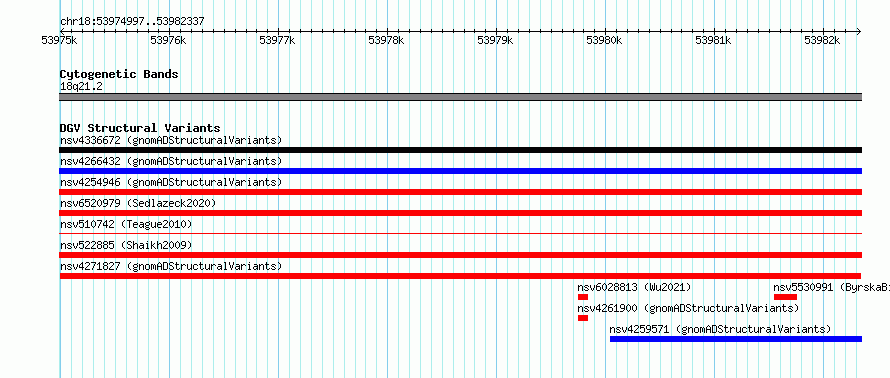Click the gray 18q21.2 cytogenetic band bar
The width and height of the screenshot is (890, 378).
click(460, 97)
